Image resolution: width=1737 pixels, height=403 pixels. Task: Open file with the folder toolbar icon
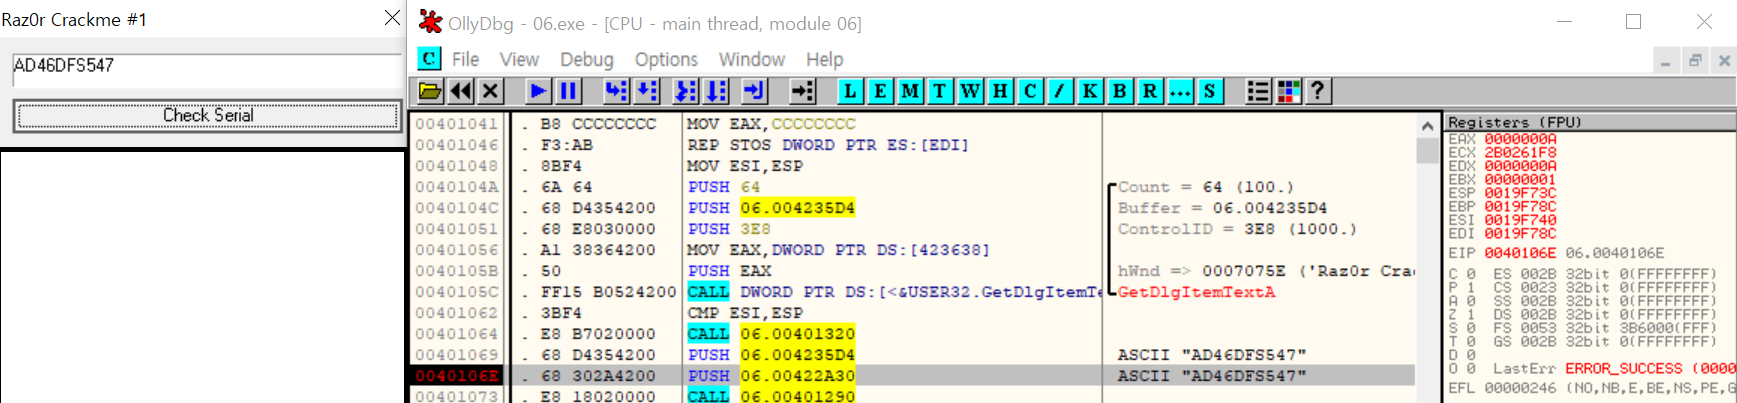pos(430,92)
